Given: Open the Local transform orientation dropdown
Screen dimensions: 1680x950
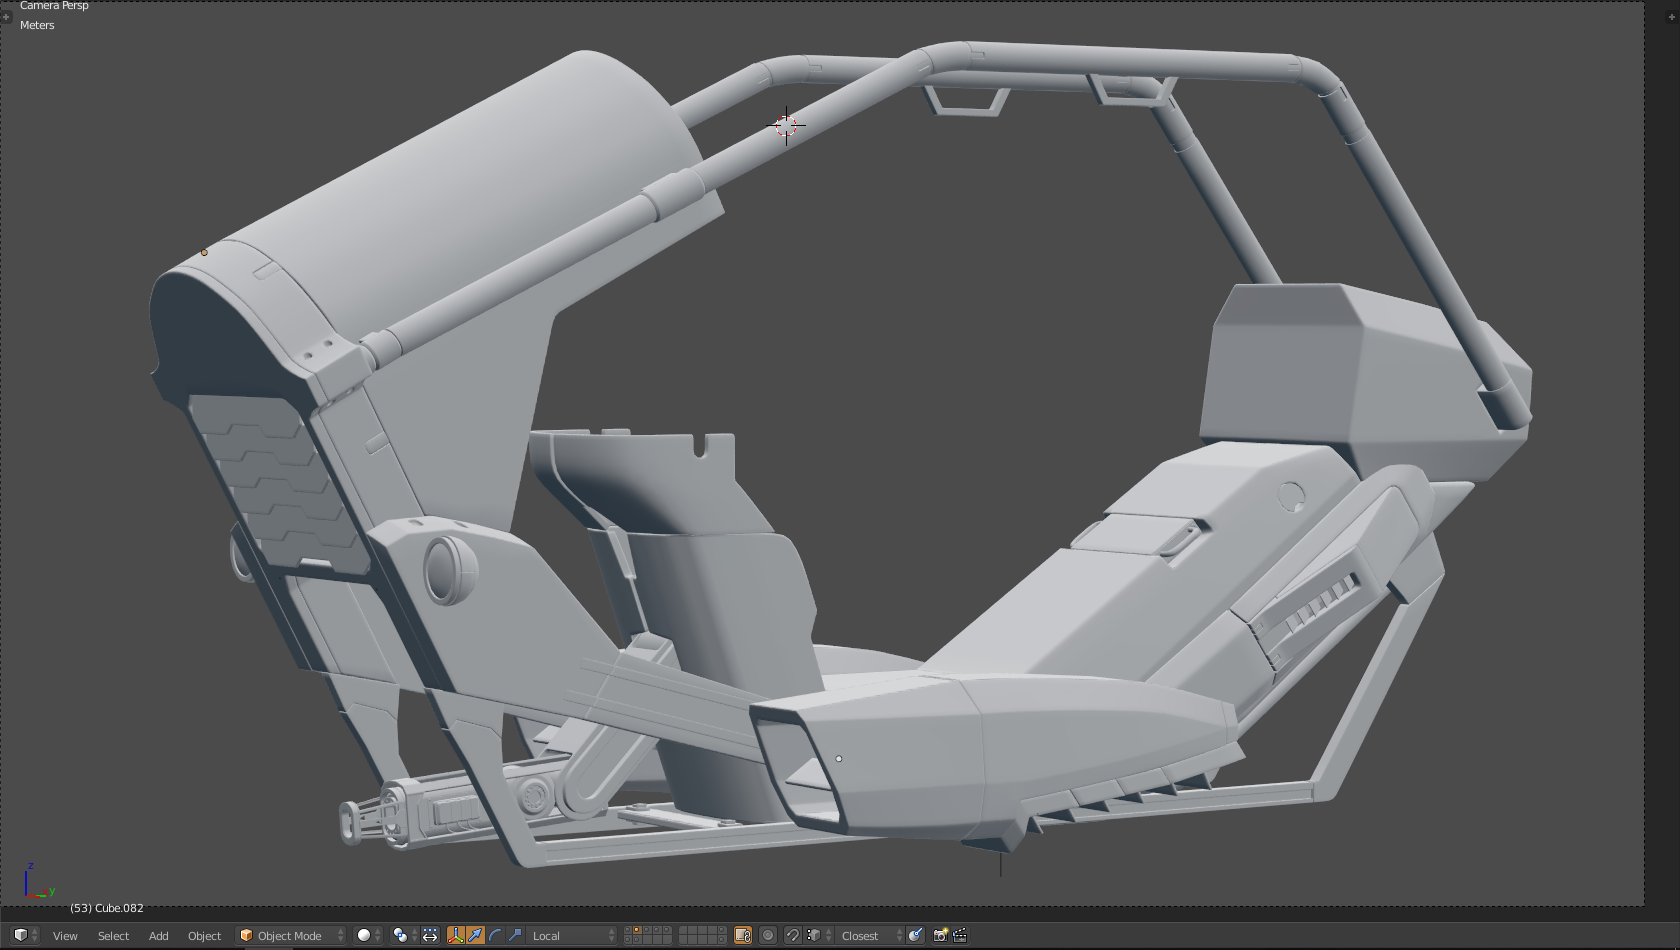Looking at the screenshot, I should pos(572,936).
